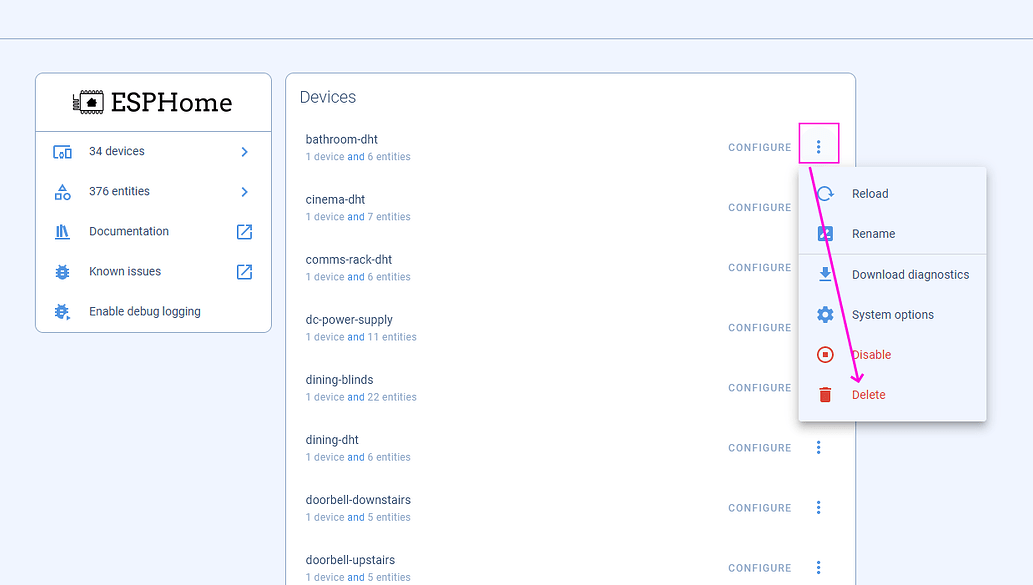Click the System options gear icon
Screen dimensions: 1033x585
point(824,314)
